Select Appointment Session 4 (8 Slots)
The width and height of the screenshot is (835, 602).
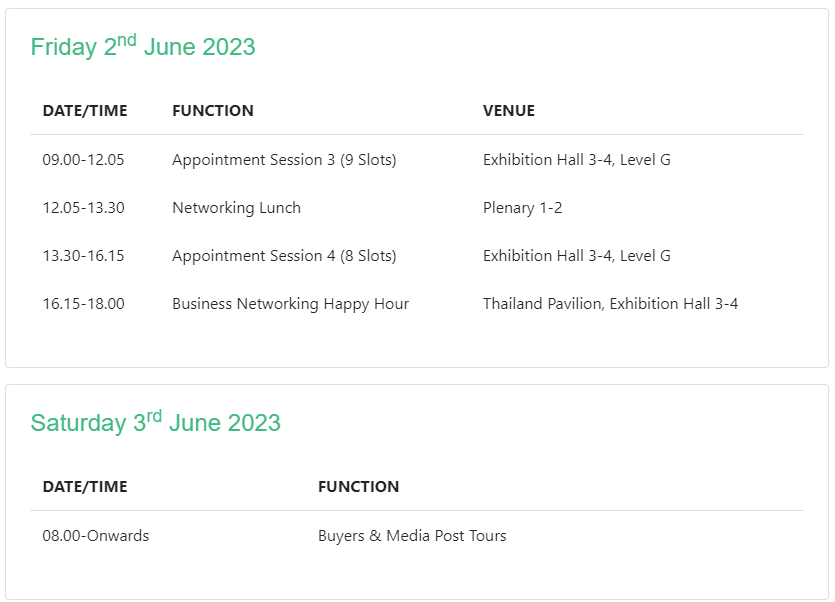pos(284,256)
